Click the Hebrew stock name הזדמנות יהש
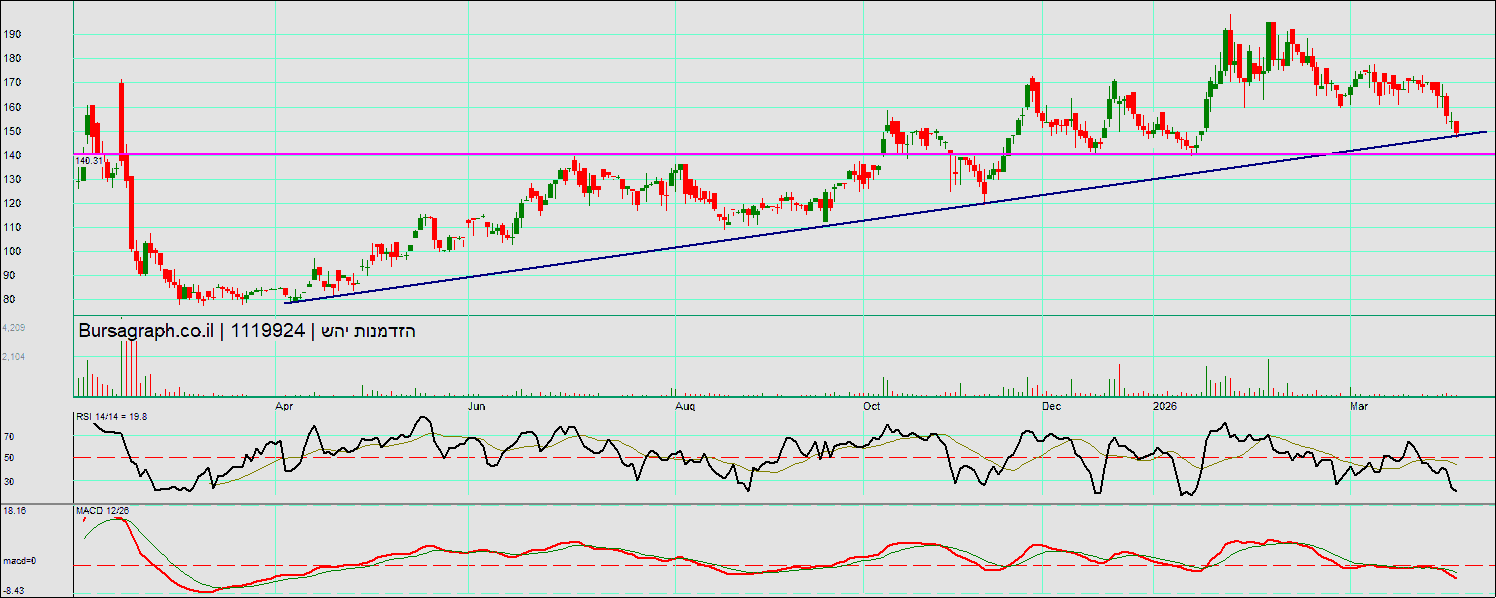Viewport: 1496px width, 598px height. 369,332
